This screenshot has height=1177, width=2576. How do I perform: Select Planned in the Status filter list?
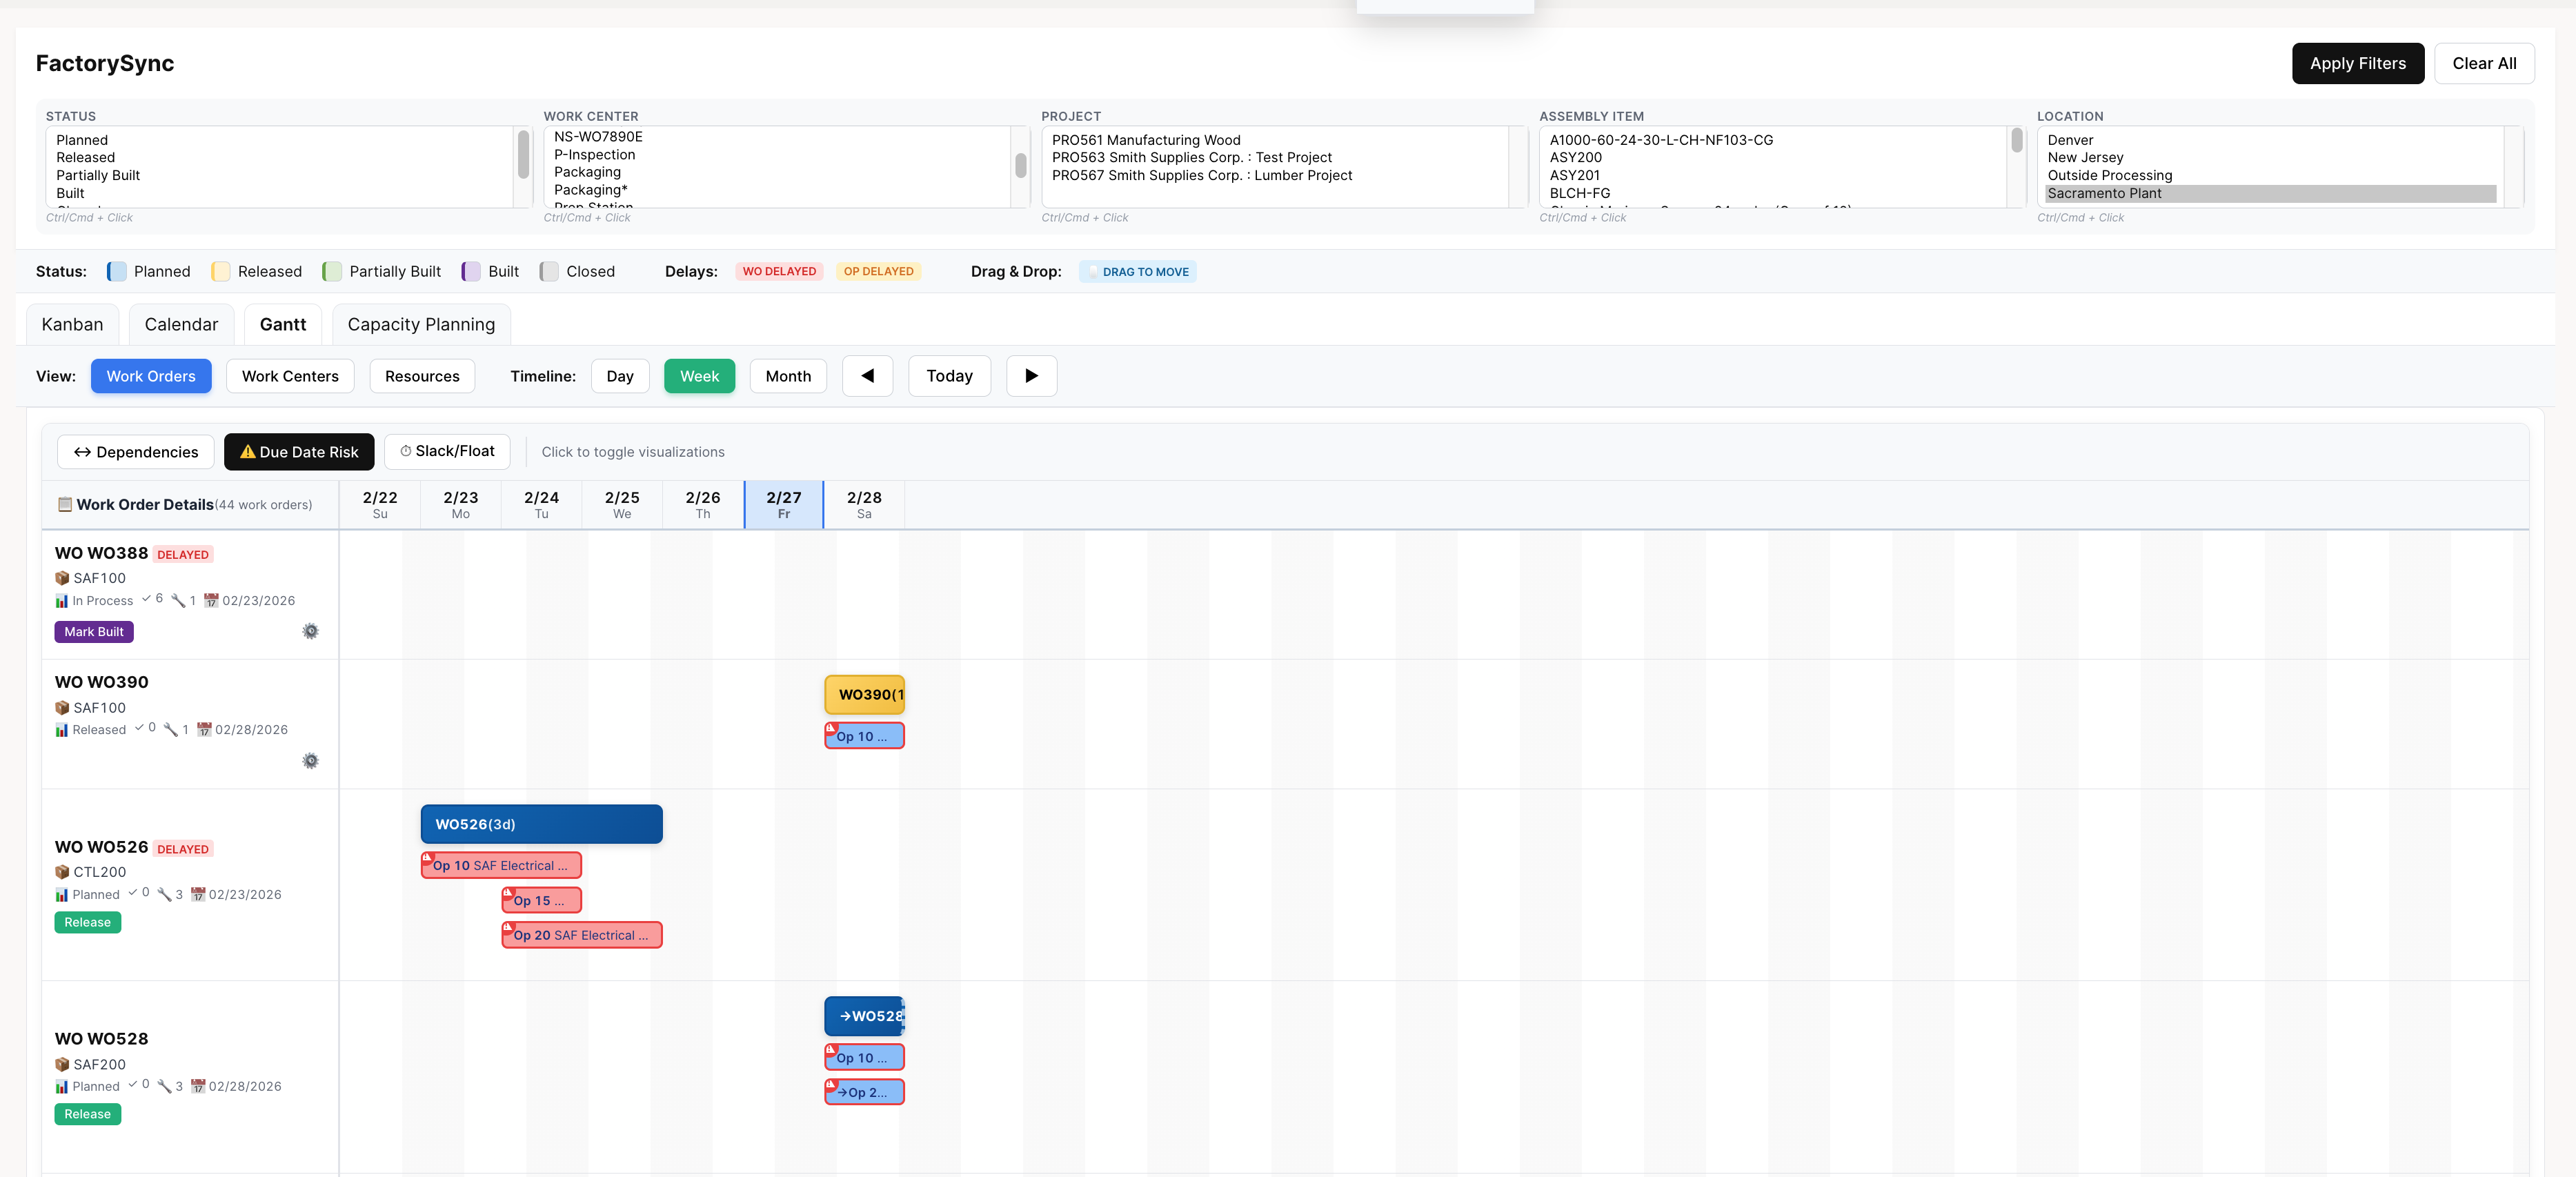tap(81, 139)
